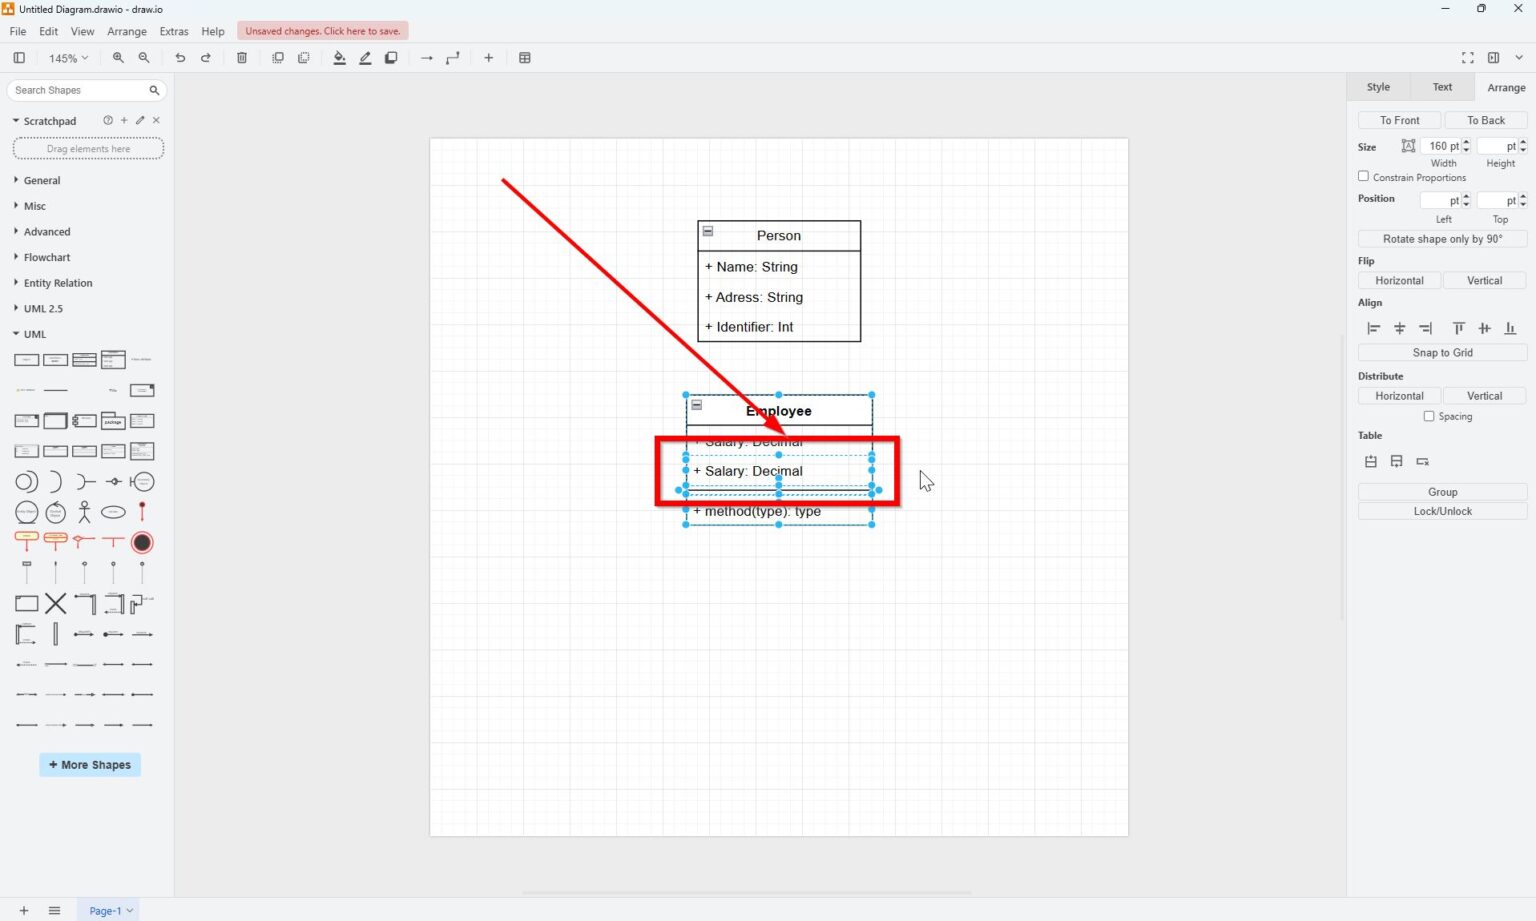
Task: Increase the Width value with its stepper
Action: point(1465,142)
